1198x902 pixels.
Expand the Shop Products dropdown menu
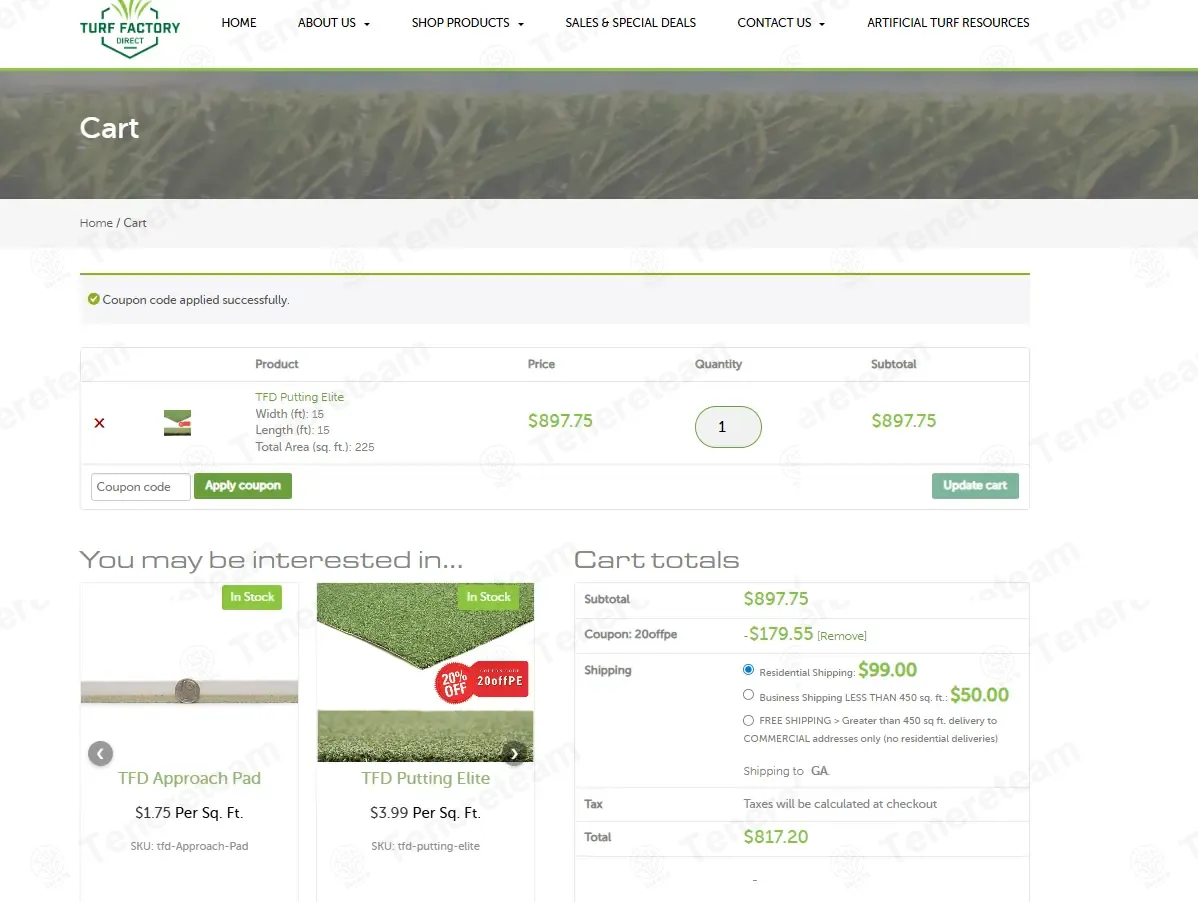468,23
